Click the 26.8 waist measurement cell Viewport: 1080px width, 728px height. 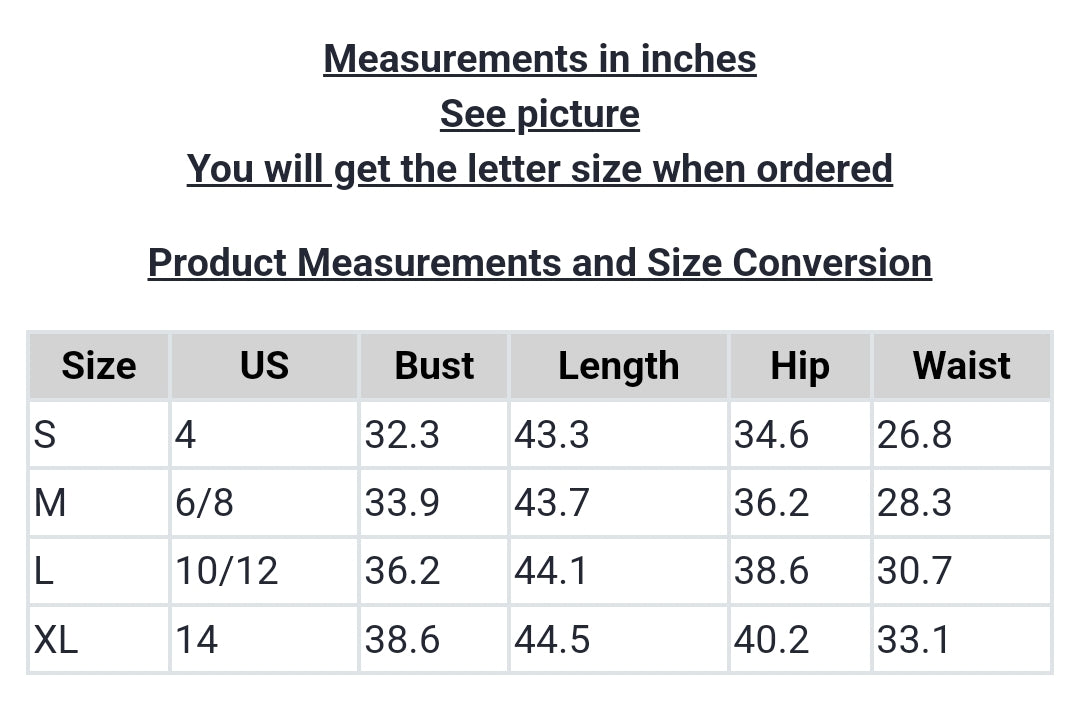914,435
